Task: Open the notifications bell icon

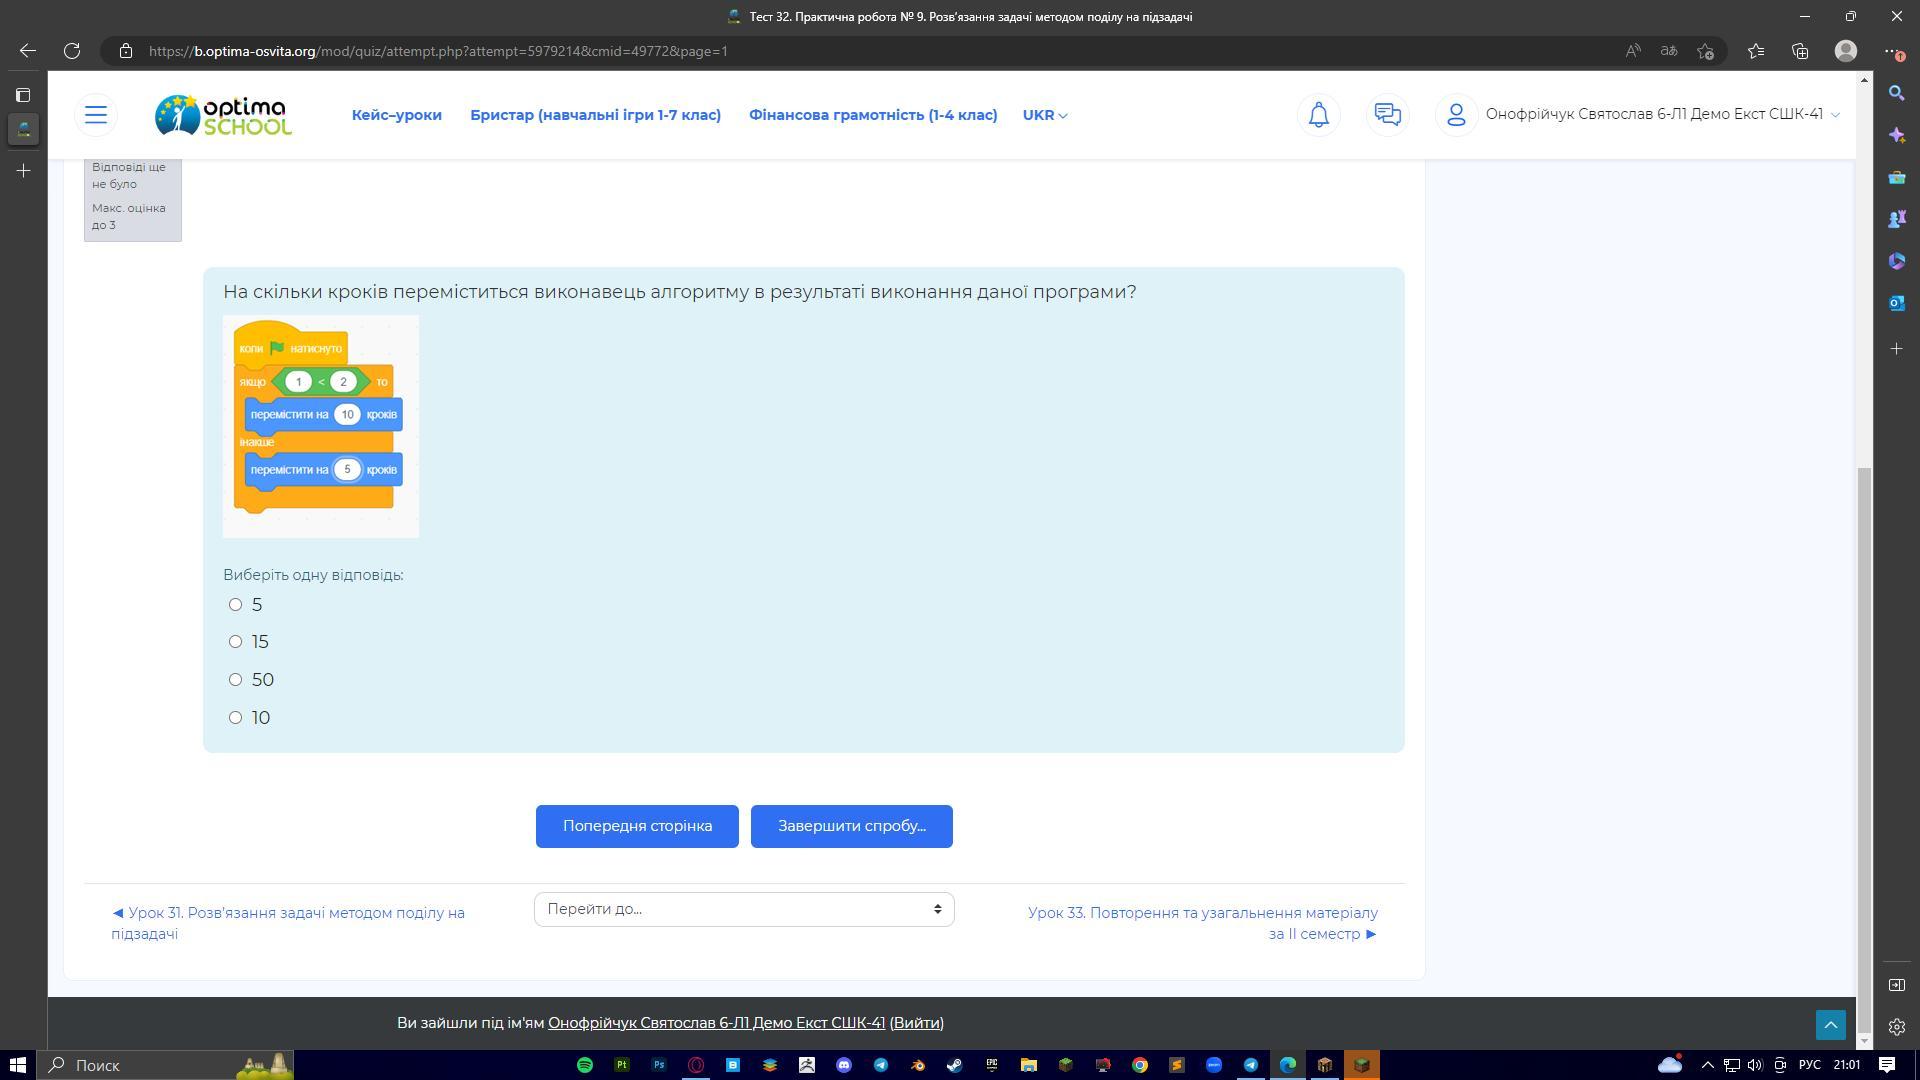Action: tap(1318, 115)
